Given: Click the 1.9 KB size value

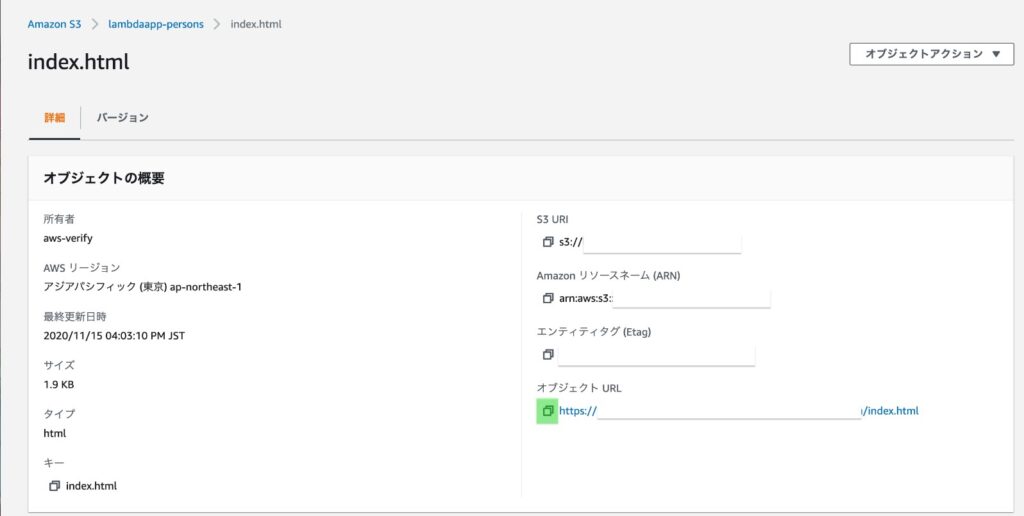Looking at the screenshot, I should [x=58, y=384].
